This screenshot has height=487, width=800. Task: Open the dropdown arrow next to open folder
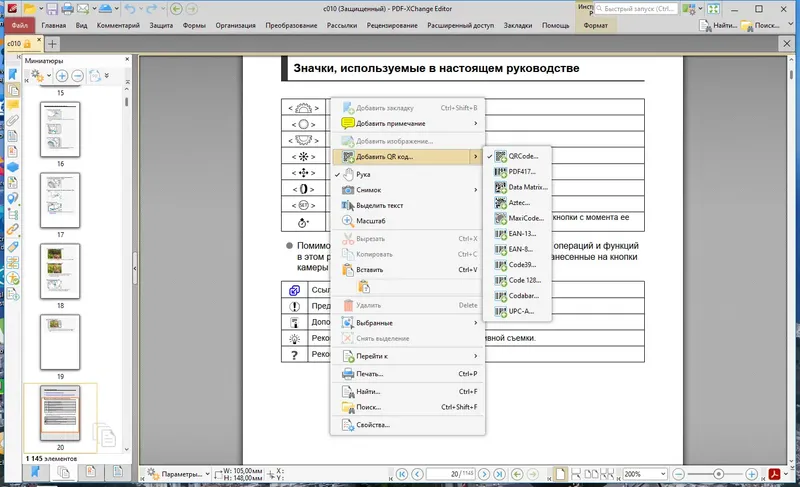tap(41, 9)
